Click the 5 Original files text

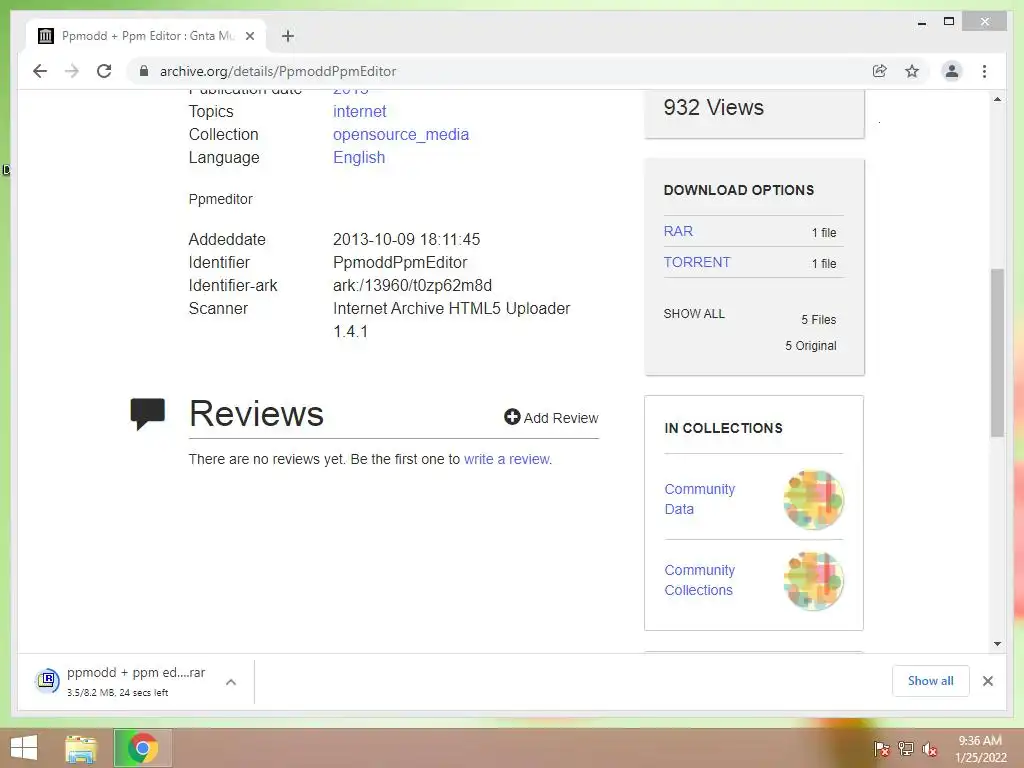810,345
